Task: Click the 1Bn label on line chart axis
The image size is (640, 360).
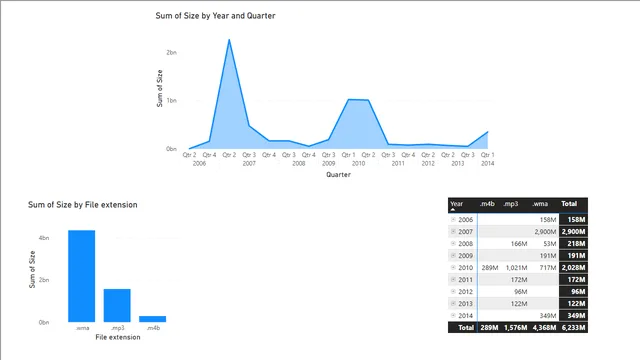Action: tap(171, 100)
